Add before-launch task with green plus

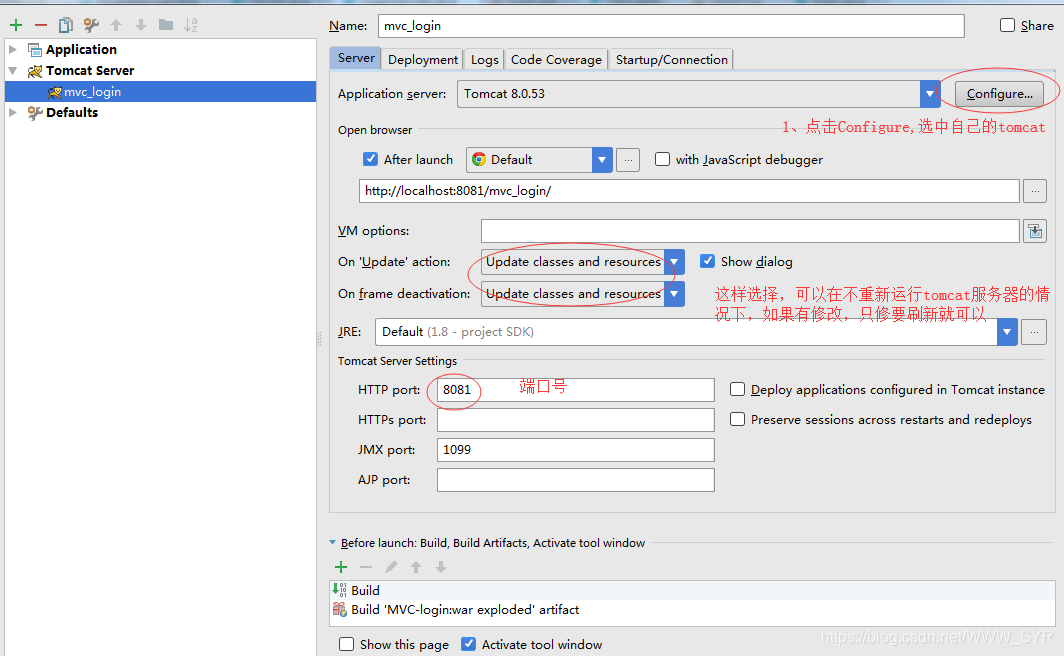341,567
